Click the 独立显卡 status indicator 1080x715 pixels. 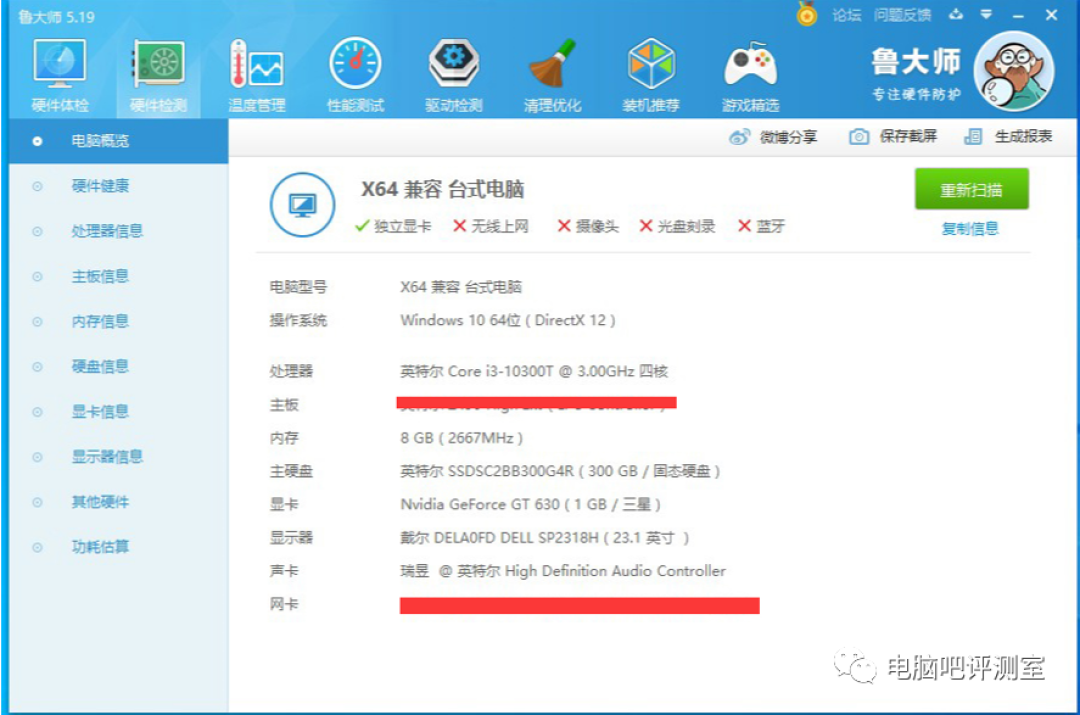pyautogui.click(x=393, y=226)
